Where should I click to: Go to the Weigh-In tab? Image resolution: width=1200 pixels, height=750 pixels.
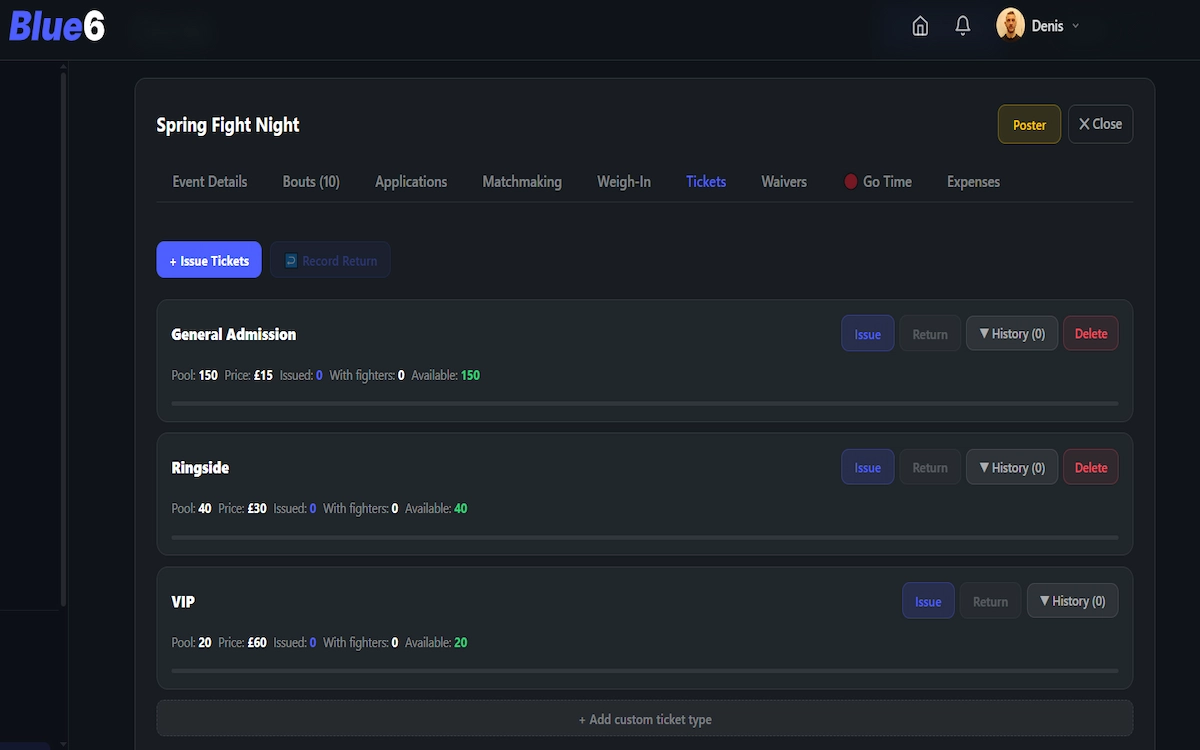pyautogui.click(x=624, y=181)
